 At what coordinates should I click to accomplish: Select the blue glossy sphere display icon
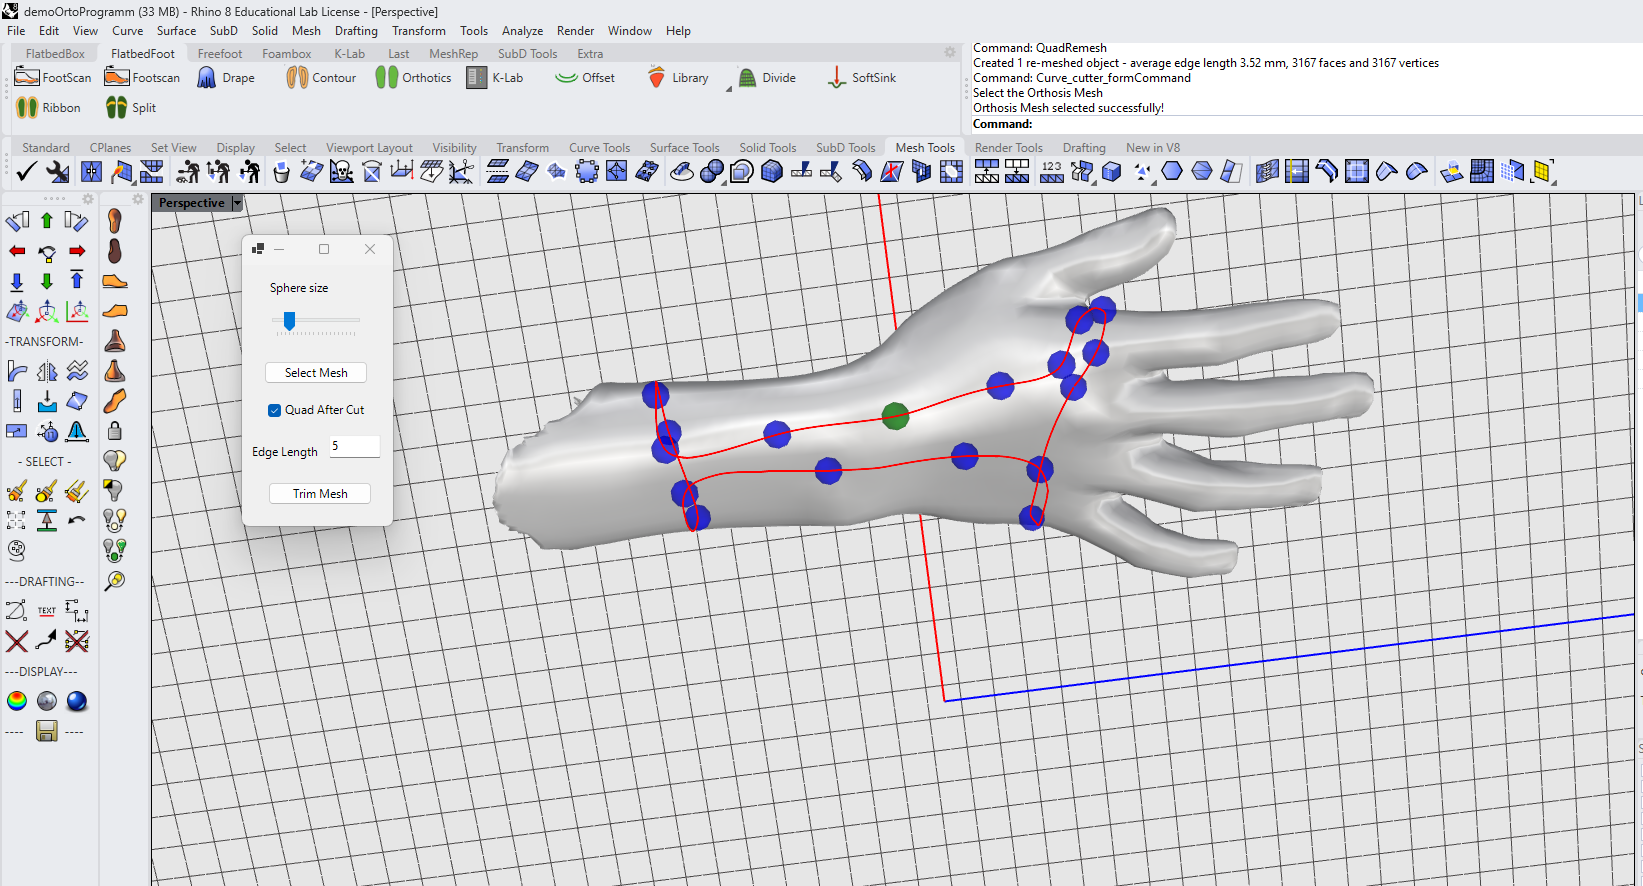point(77,701)
